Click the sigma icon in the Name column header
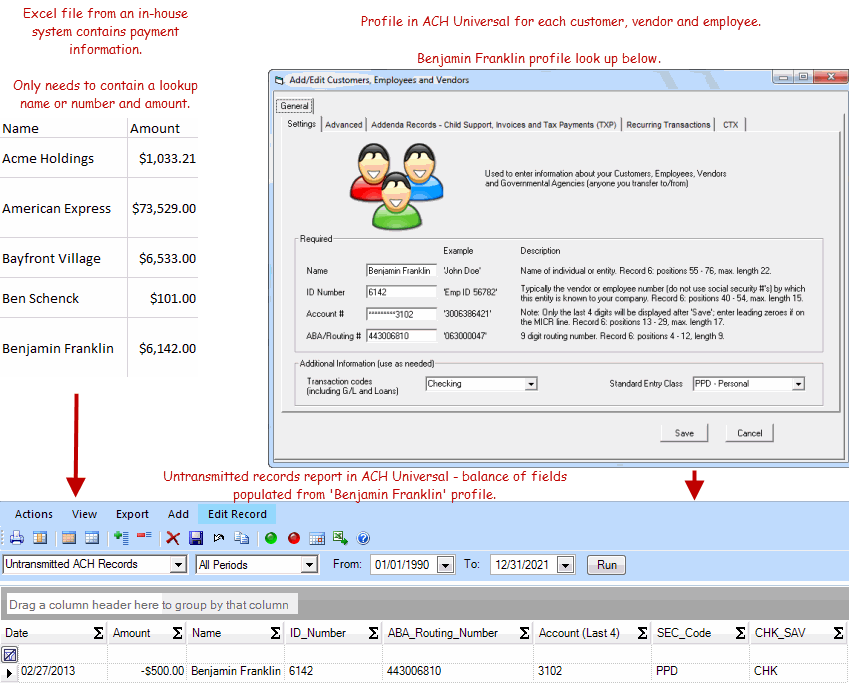 pyautogui.click(x=275, y=633)
